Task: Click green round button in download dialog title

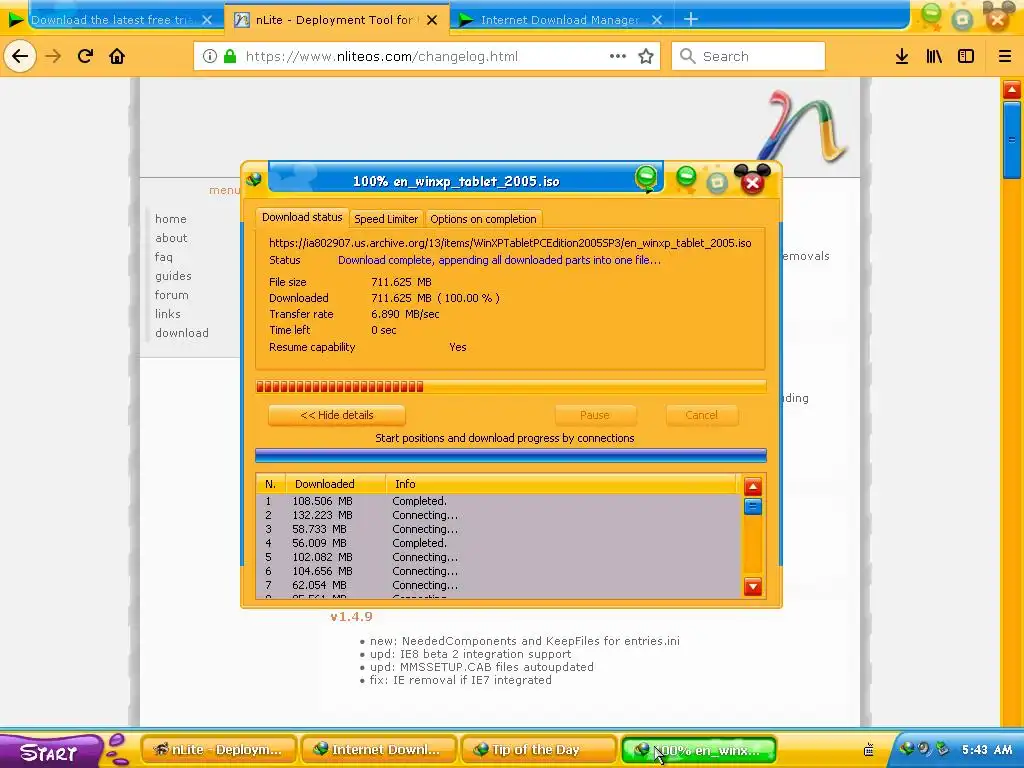Action: point(646,178)
